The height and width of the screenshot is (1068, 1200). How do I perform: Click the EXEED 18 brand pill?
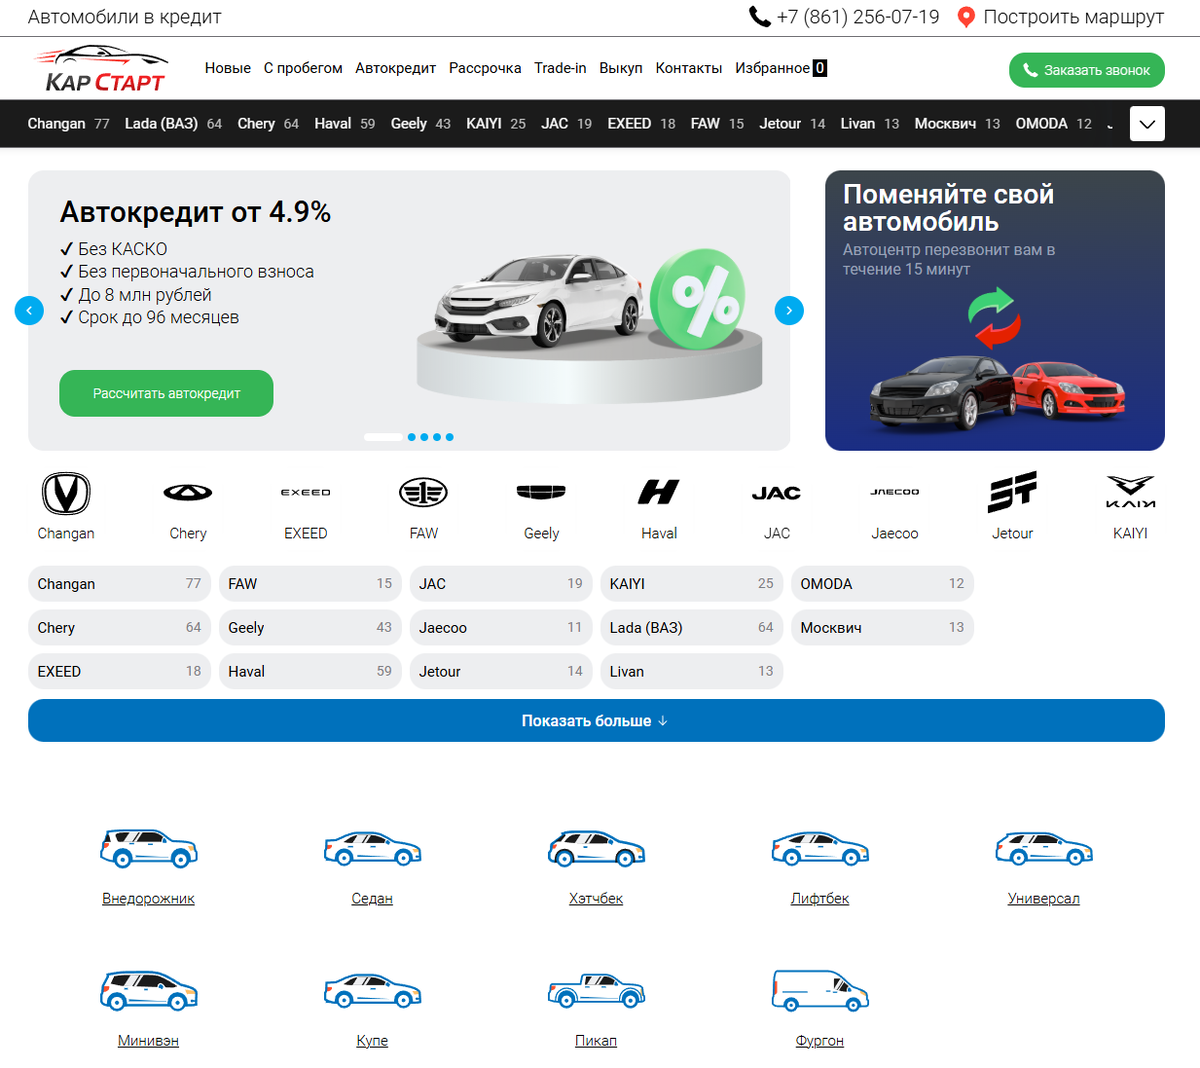(x=119, y=672)
